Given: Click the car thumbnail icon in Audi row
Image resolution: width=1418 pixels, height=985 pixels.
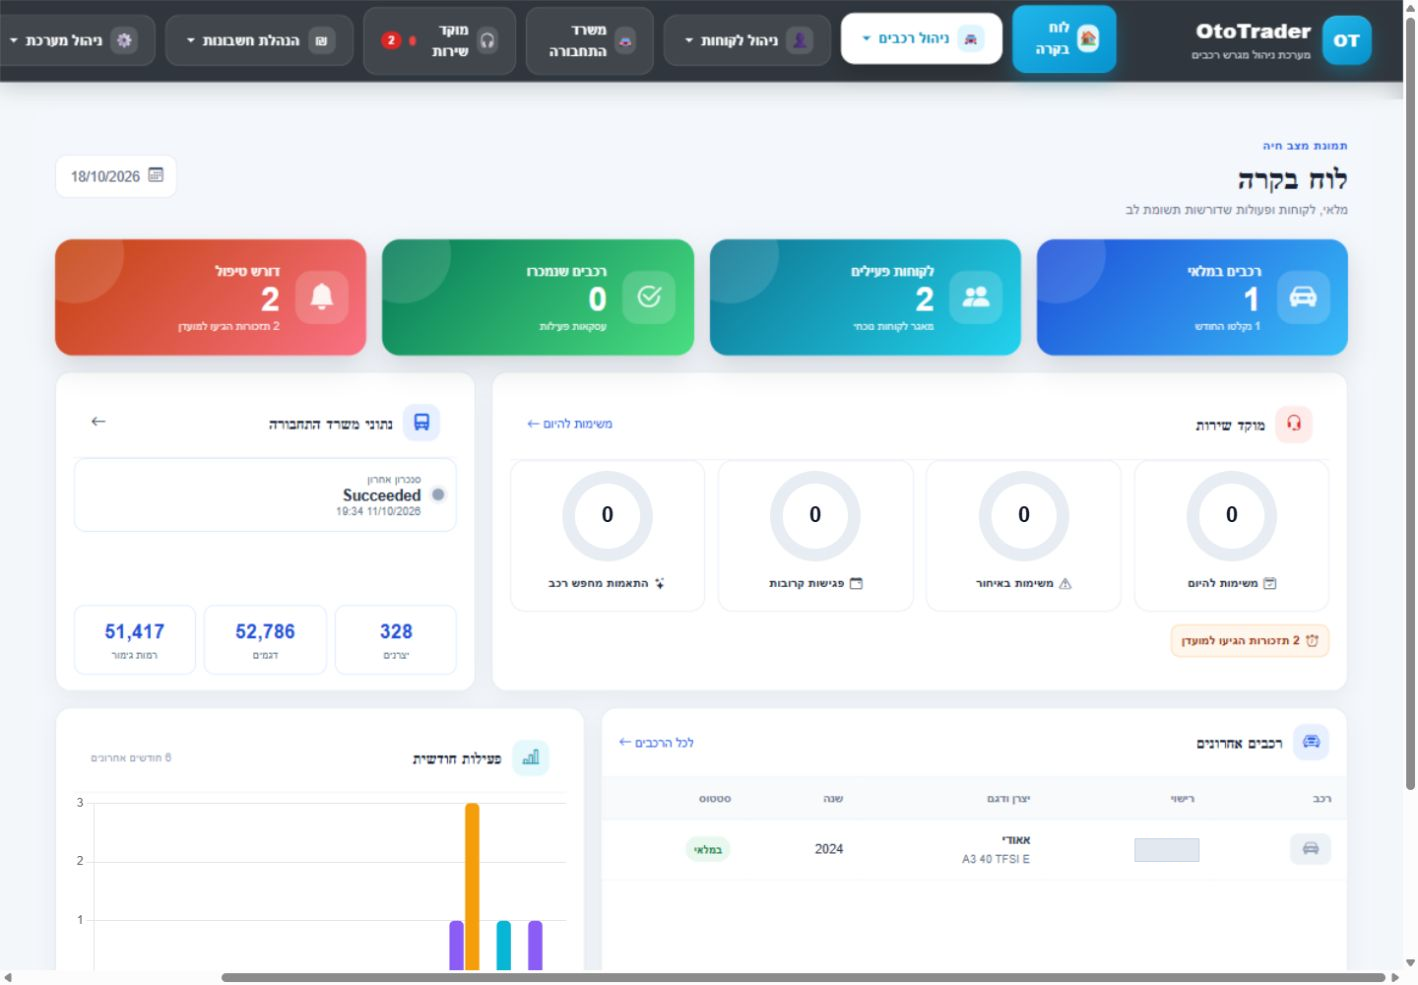Looking at the screenshot, I should (1310, 849).
